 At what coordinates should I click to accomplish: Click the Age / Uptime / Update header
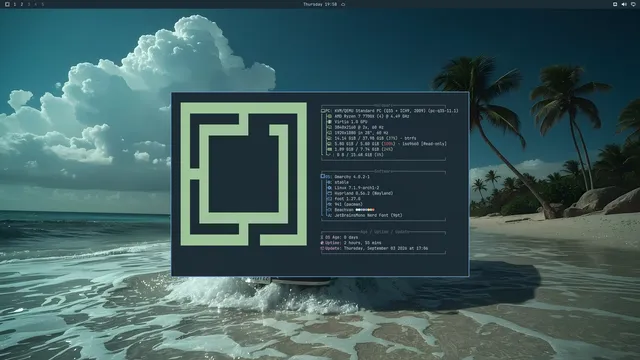coord(385,232)
